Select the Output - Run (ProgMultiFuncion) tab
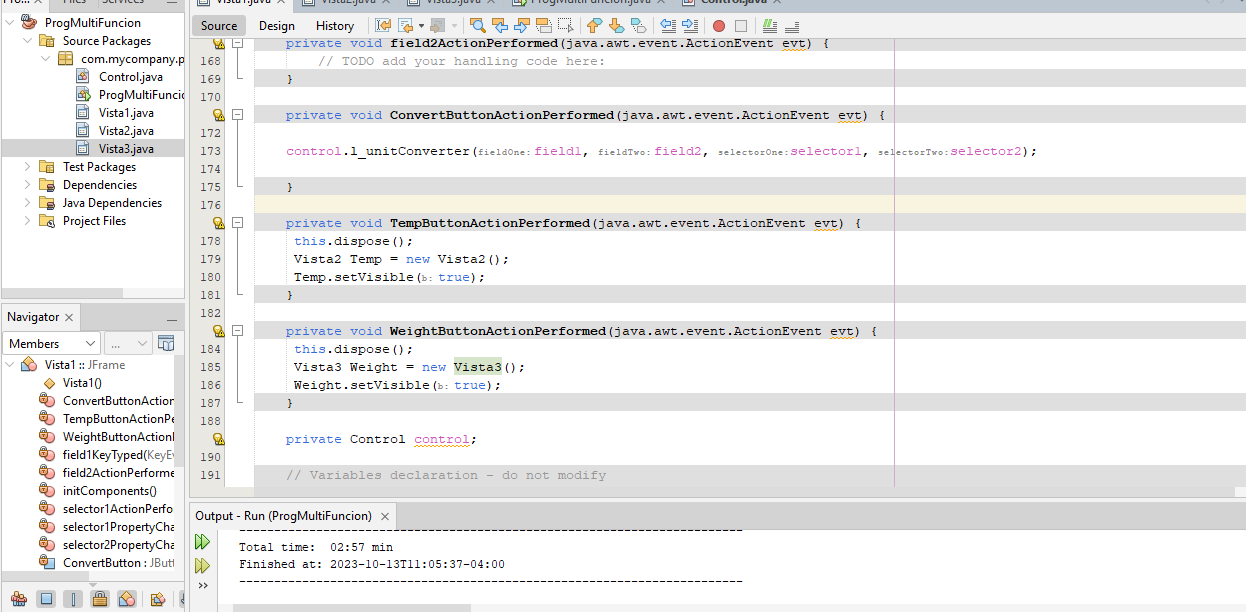 point(283,516)
